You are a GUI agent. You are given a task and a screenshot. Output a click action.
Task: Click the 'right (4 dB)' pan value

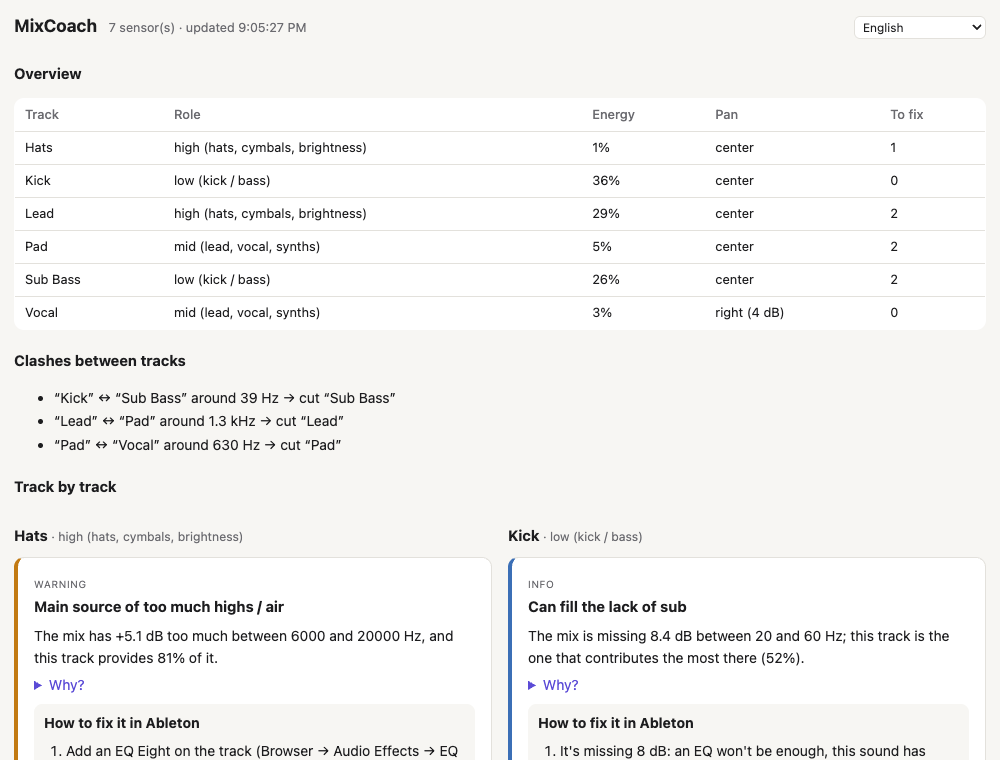click(749, 313)
